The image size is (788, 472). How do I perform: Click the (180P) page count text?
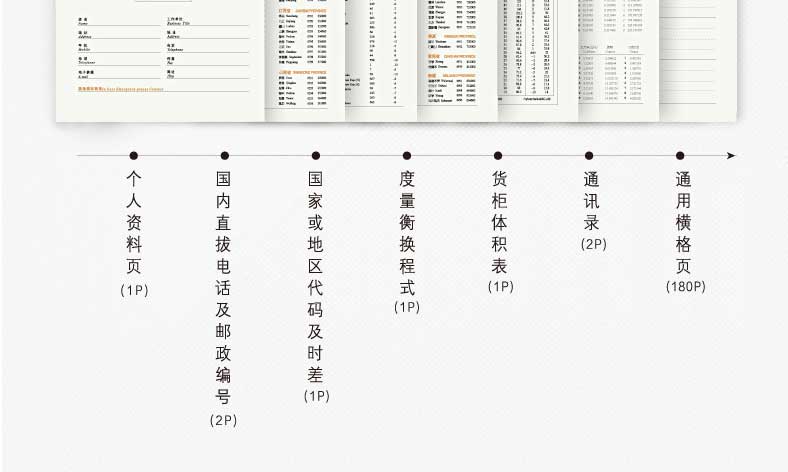[x=685, y=287]
